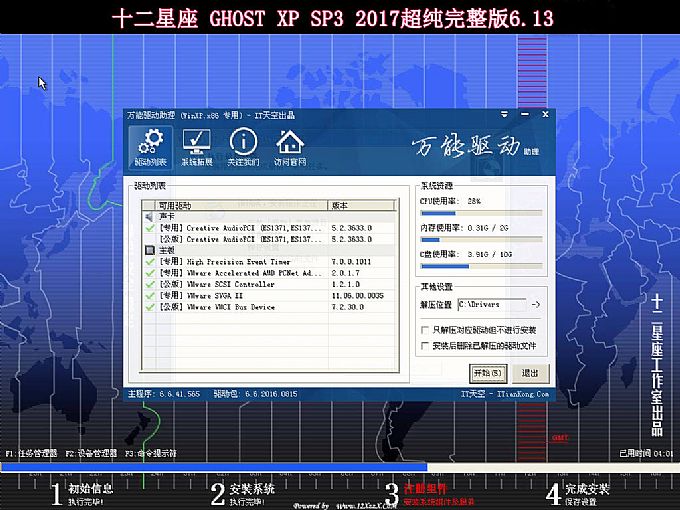Click version 5.2.3633.0 of [专用] Creative driver
Viewport: 680px width, 510px height.
pyautogui.click(x=352, y=228)
